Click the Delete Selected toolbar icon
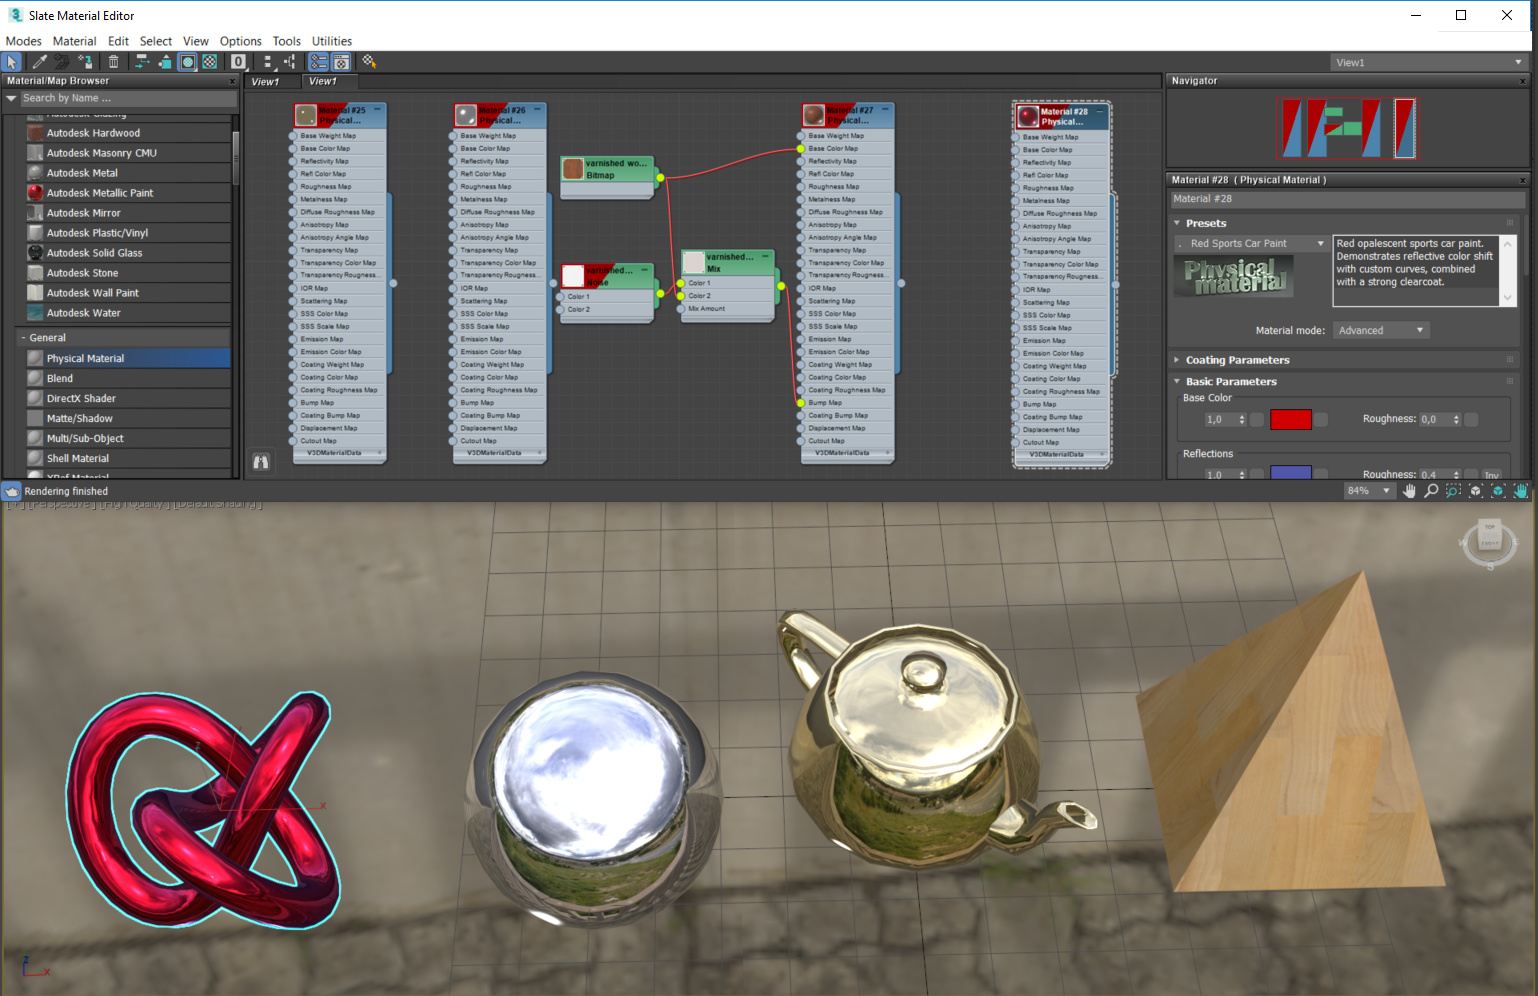1538x996 pixels. (x=113, y=61)
